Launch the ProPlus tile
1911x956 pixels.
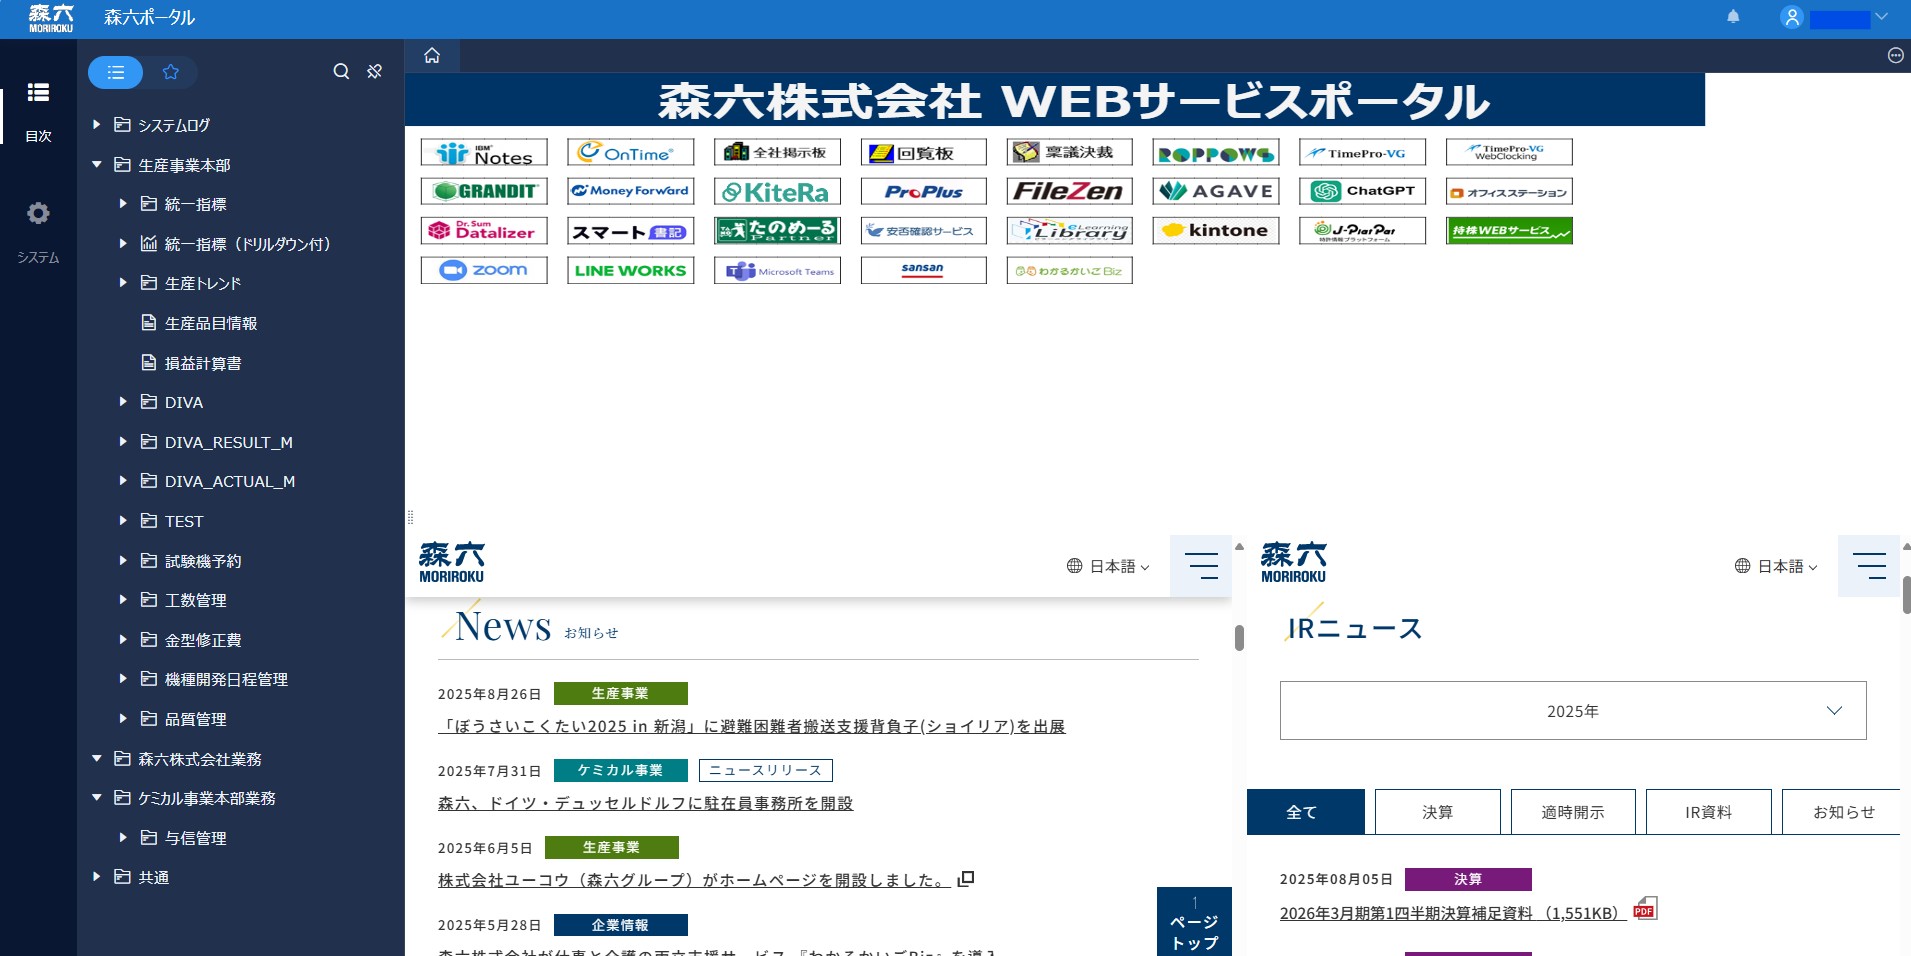(923, 191)
